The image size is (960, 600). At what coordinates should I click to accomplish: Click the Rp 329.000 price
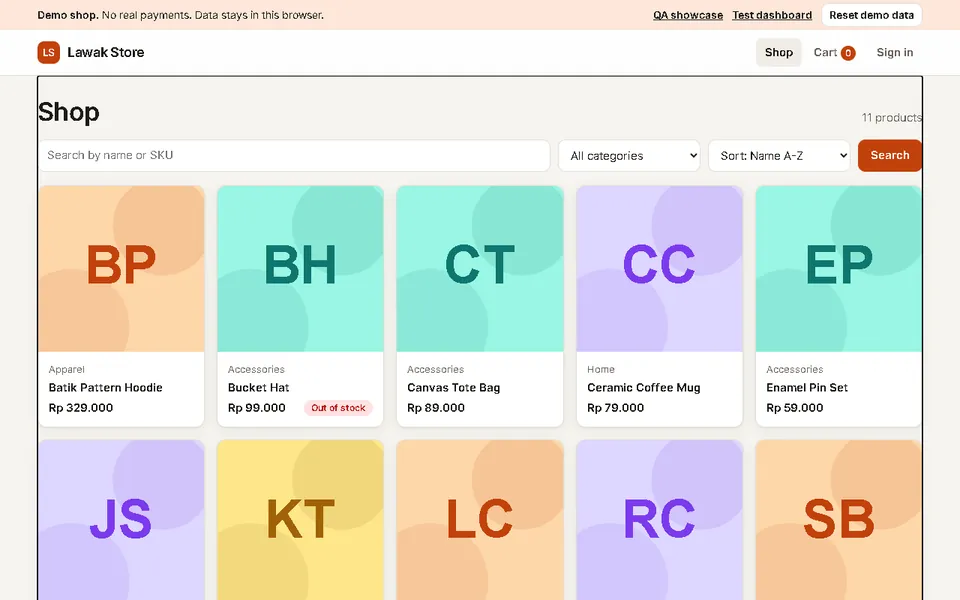pyautogui.click(x=81, y=408)
